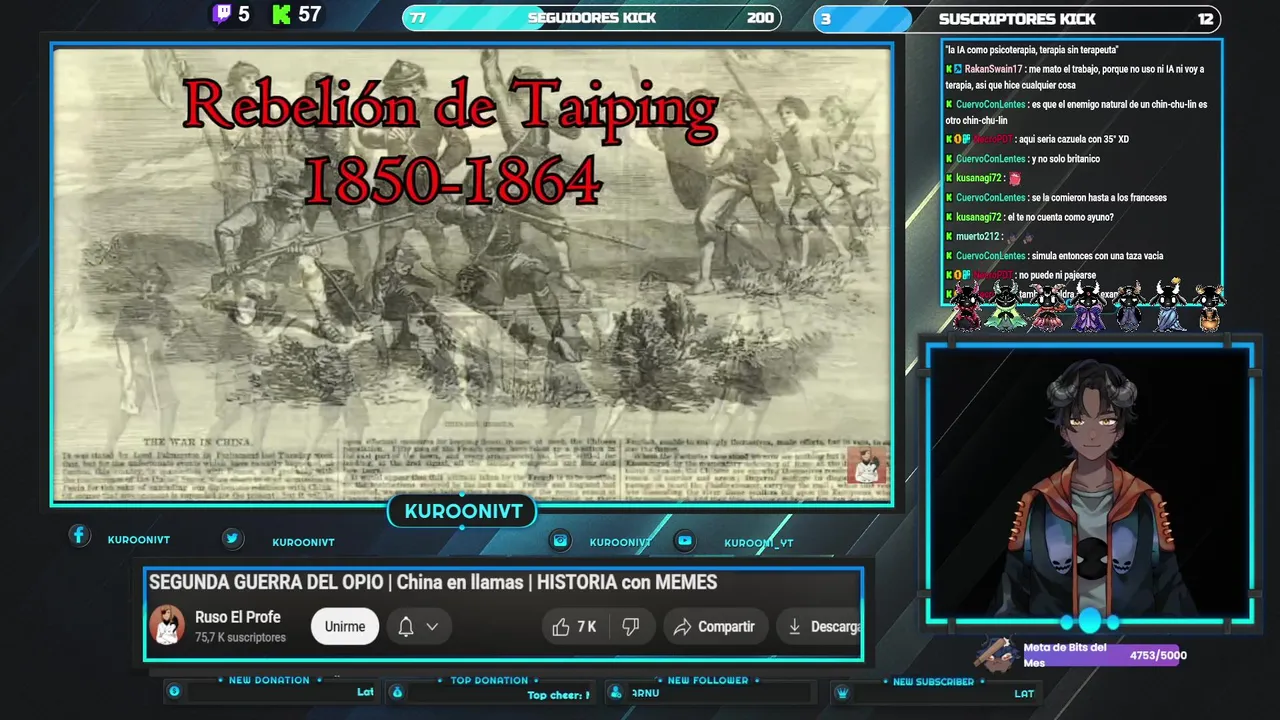
Task: Click the YouTube icon beside KUROONI_VT
Action: coord(685,540)
